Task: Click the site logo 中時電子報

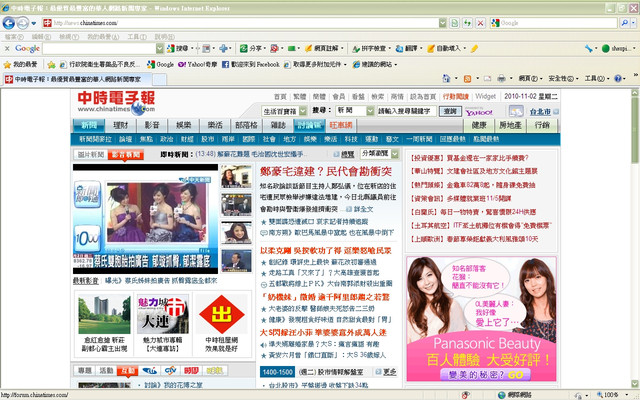Action: coord(116,102)
